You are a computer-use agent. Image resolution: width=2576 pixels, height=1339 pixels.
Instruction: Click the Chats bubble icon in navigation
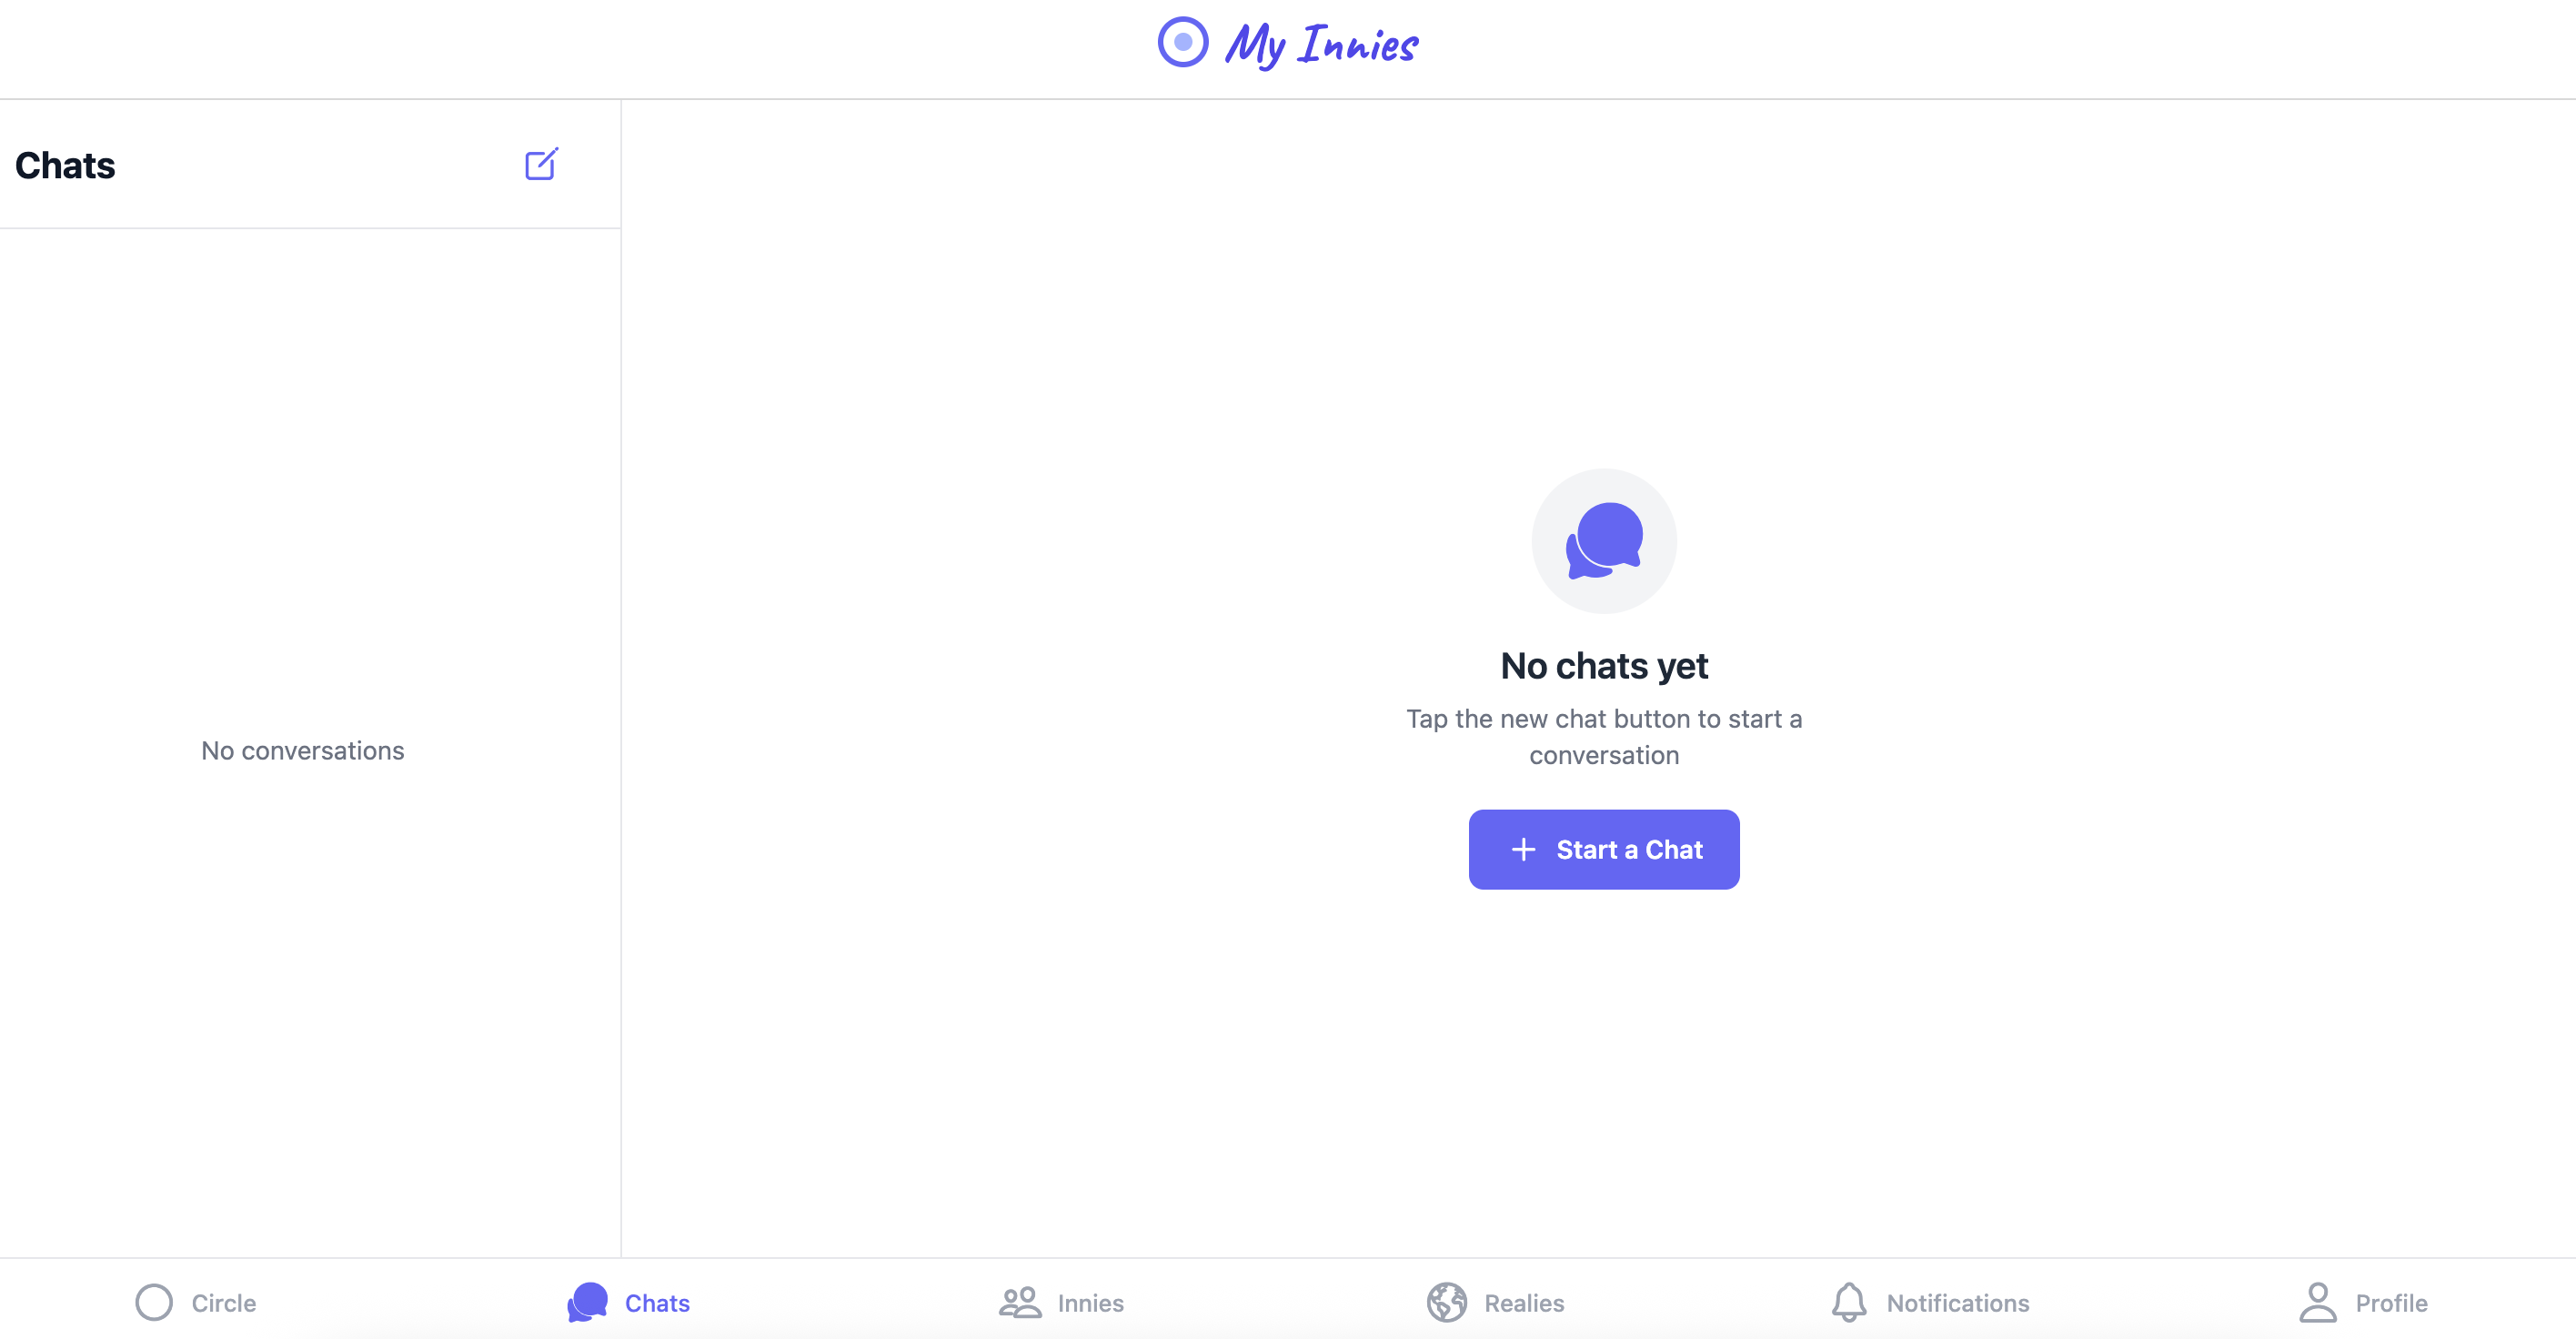click(x=588, y=1302)
